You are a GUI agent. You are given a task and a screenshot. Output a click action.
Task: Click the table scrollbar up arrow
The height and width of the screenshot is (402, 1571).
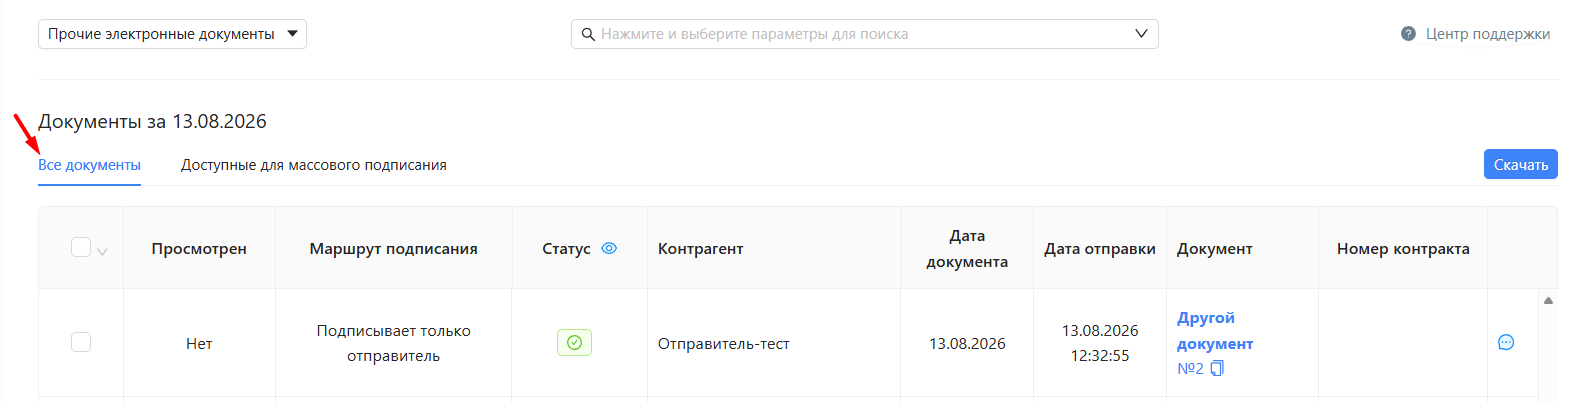[1548, 300]
